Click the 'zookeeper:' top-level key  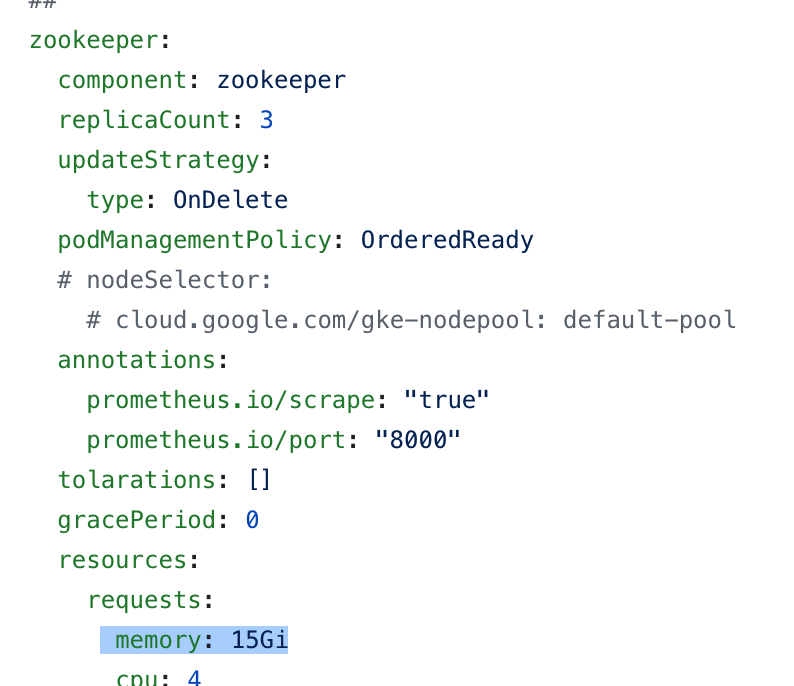click(x=100, y=41)
